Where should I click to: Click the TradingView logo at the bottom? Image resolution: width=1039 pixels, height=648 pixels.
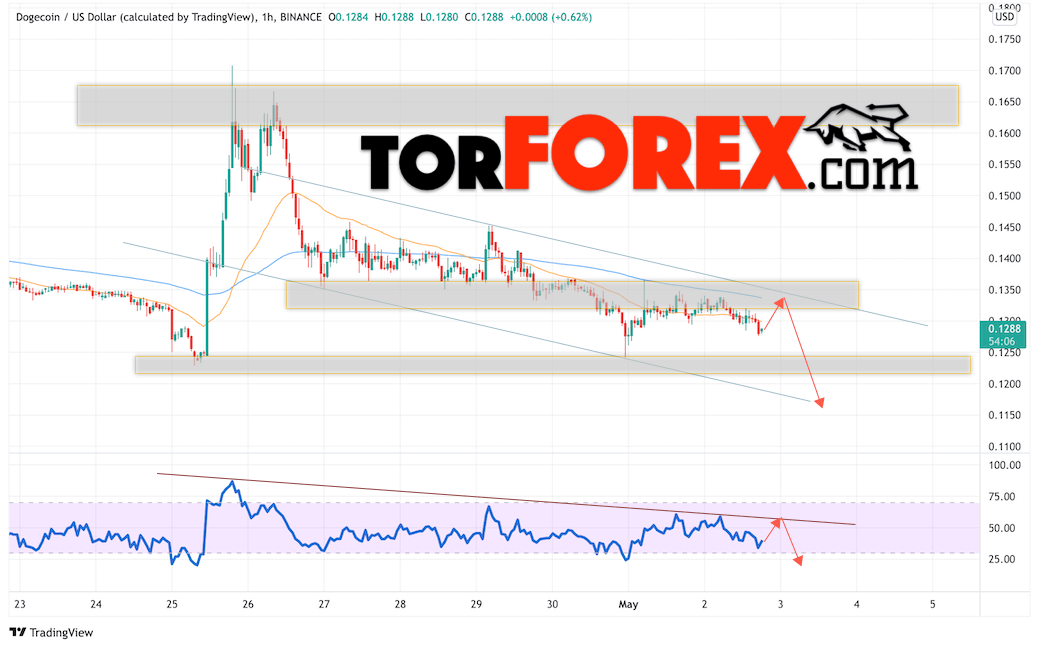point(51,632)
